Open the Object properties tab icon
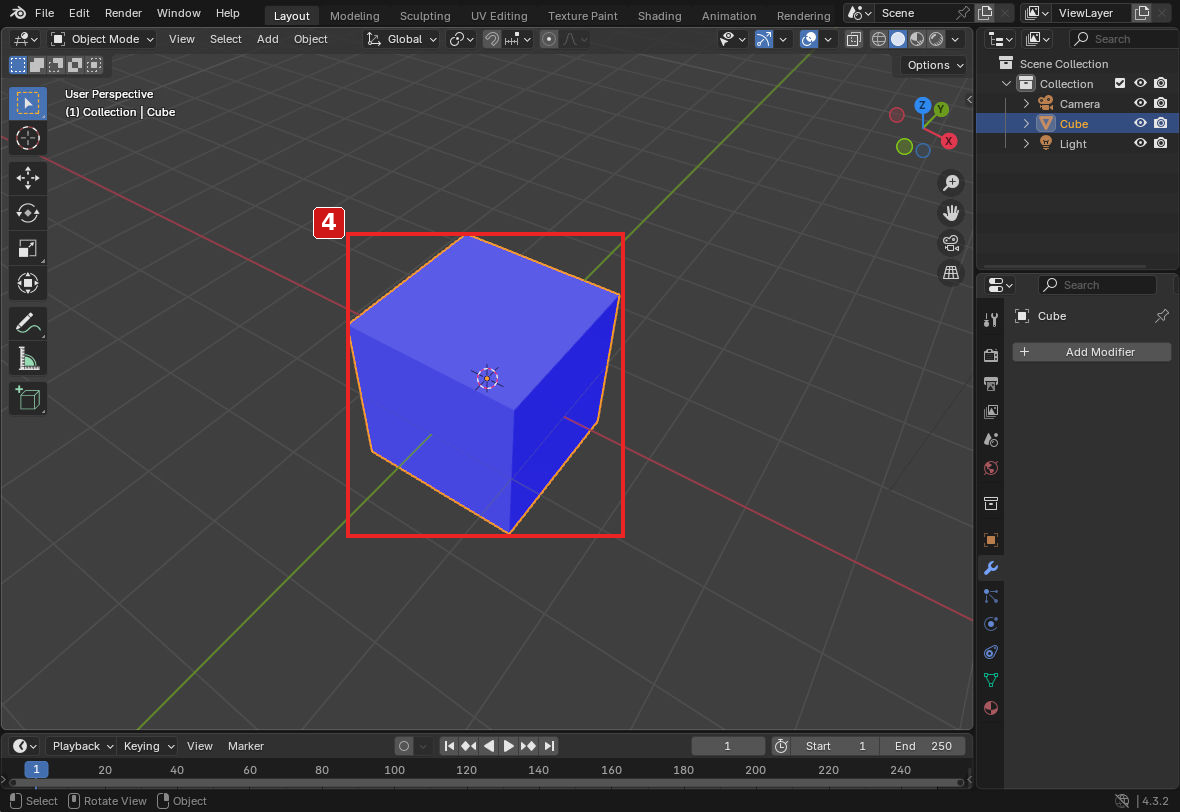The width and height of the screenshot is (1180, 812). (x=991, y=540)
